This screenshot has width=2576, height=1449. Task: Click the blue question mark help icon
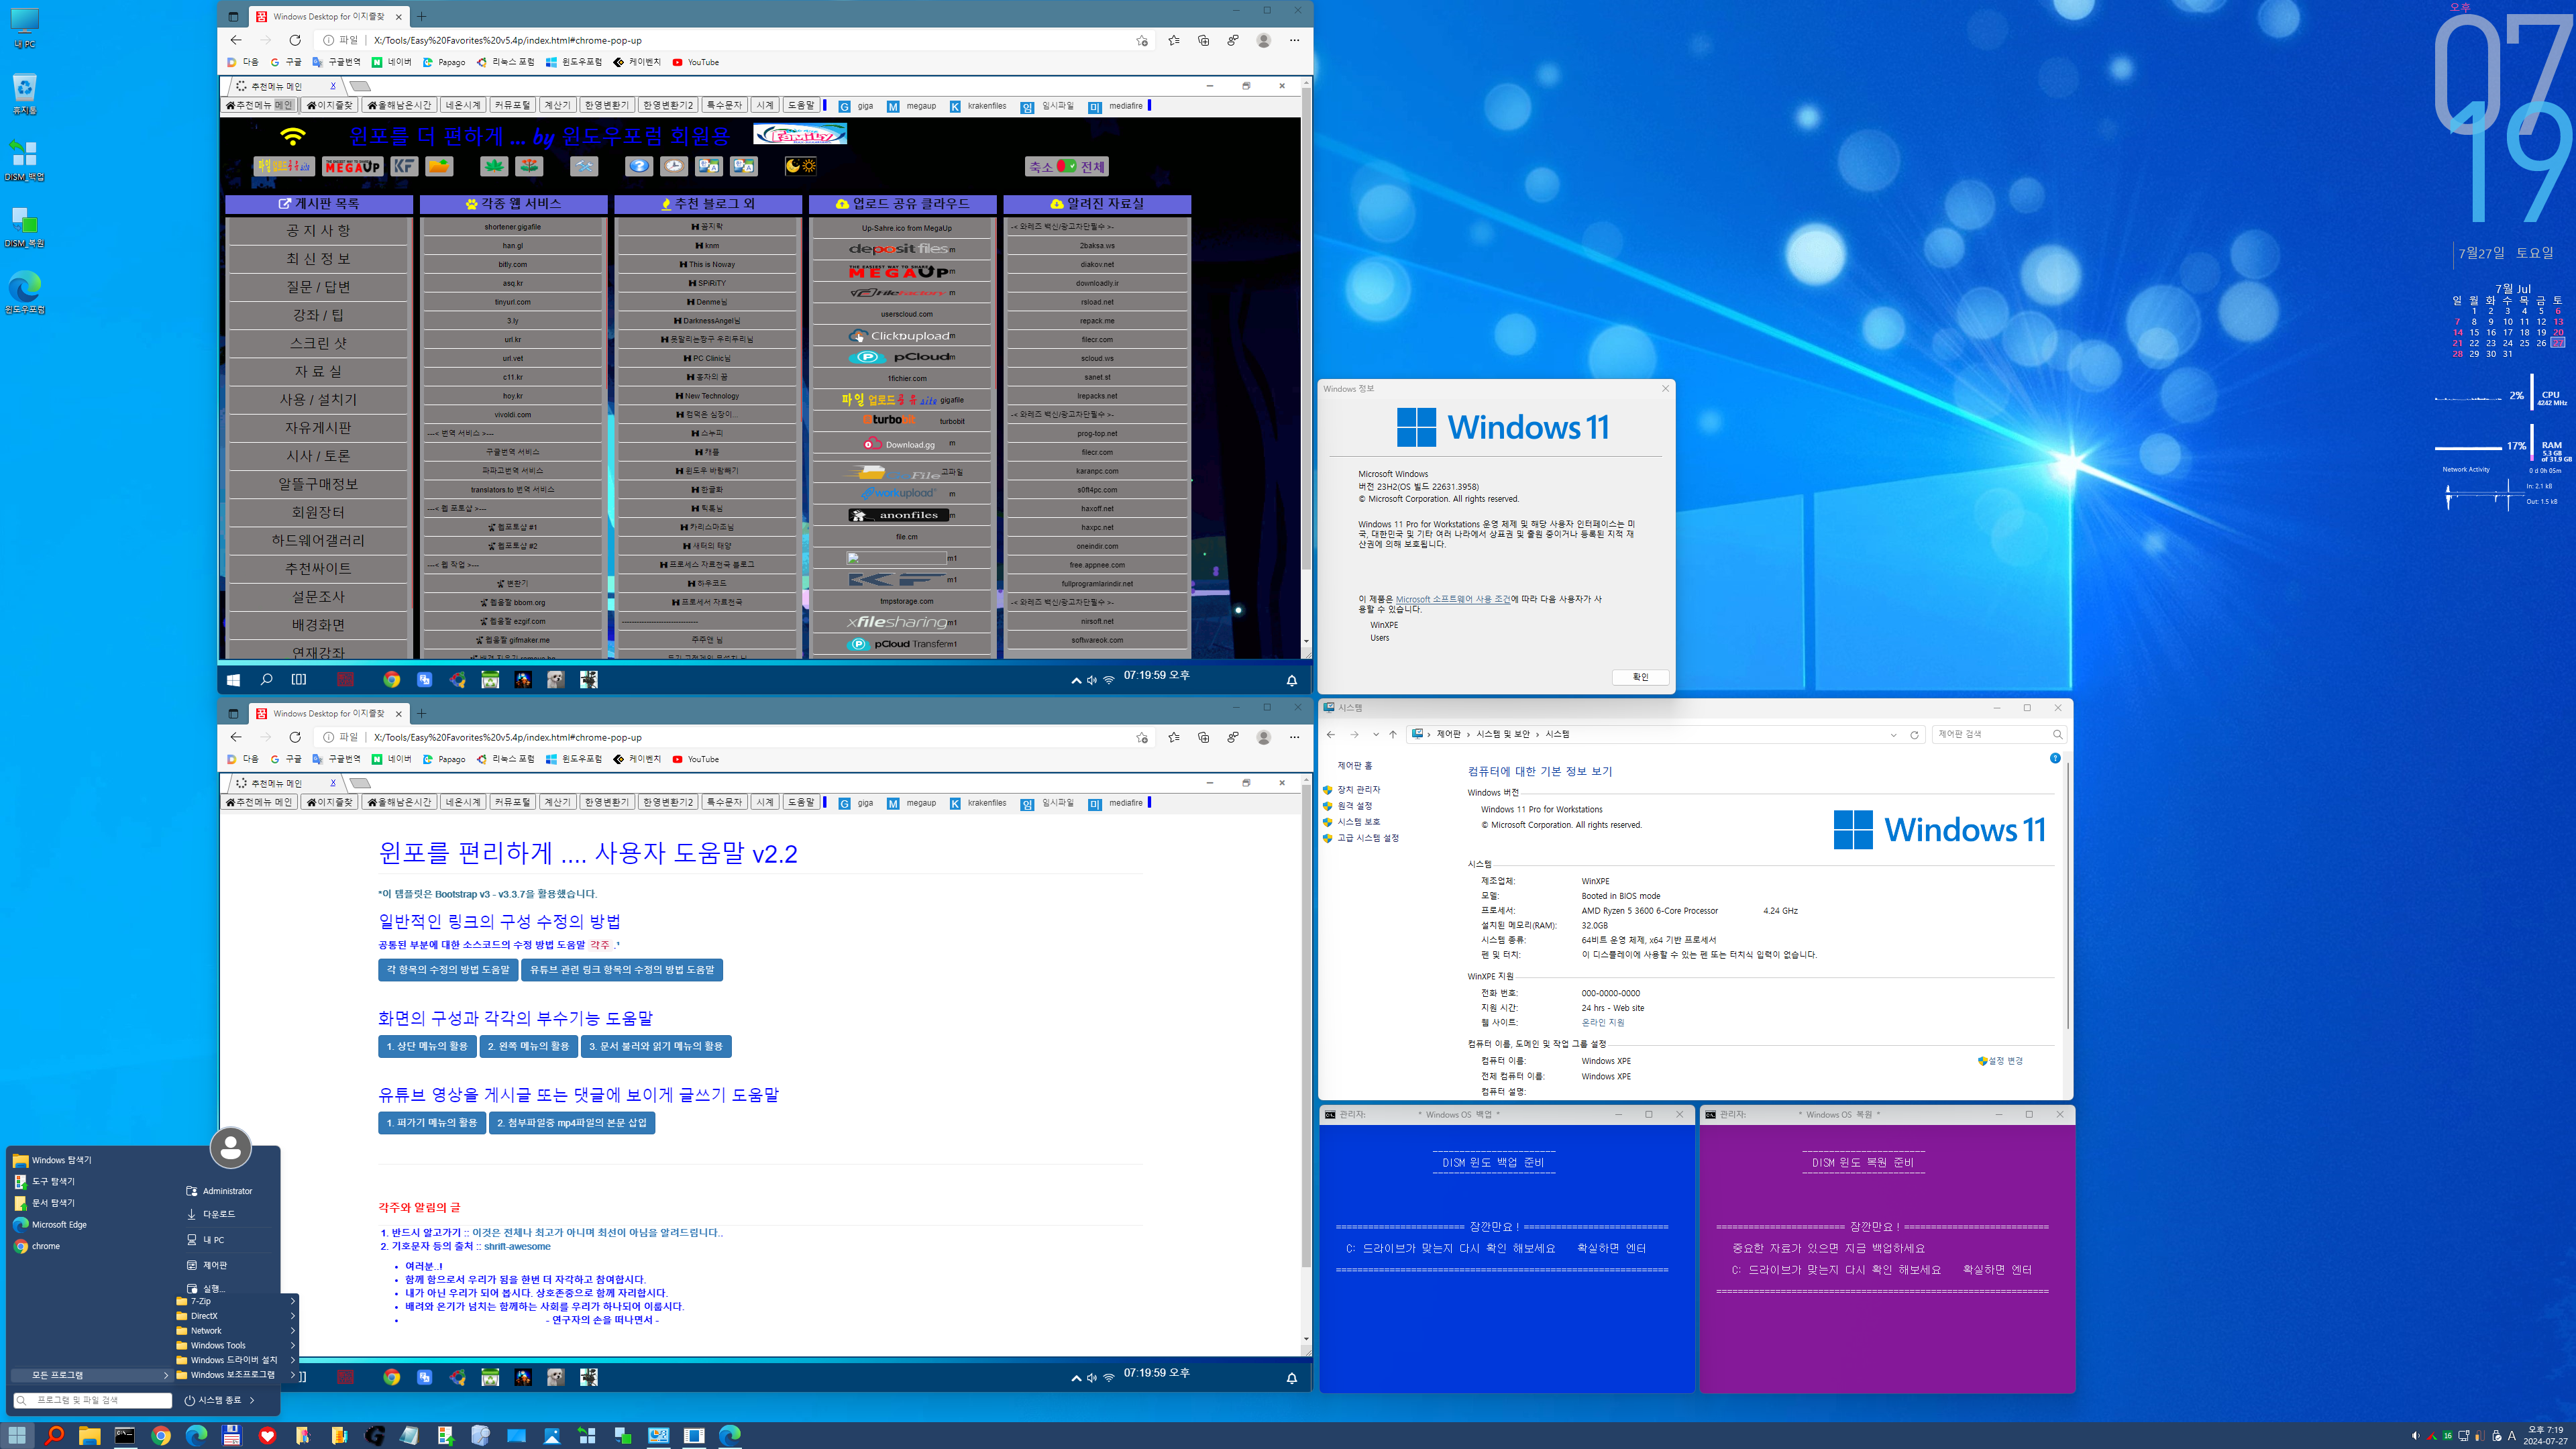pyautogui.click(x=639, y=166)
